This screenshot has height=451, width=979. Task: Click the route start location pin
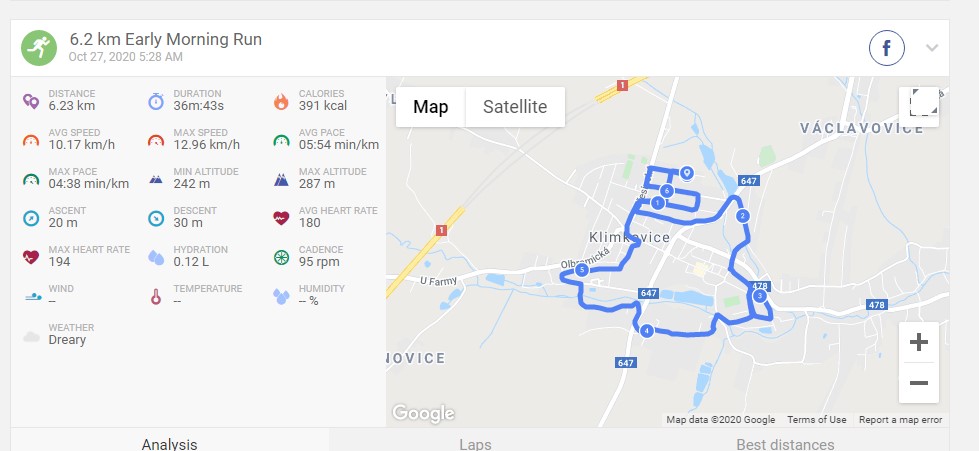pyautogui.click(x=687, y=172)
